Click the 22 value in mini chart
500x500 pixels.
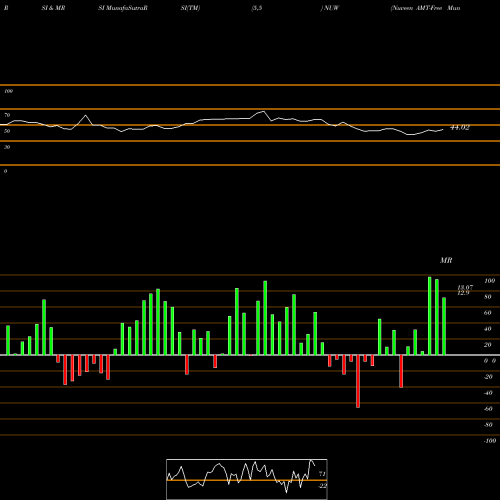(323, 486)
